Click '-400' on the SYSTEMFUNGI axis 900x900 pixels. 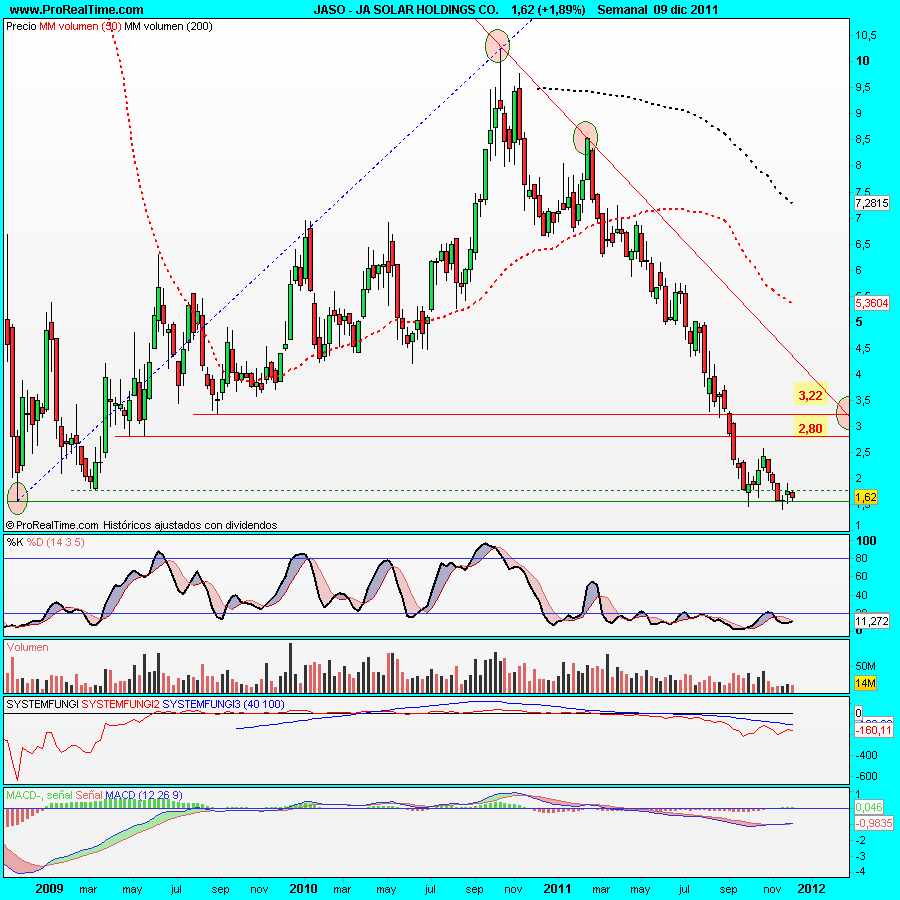tap(866, 755)
